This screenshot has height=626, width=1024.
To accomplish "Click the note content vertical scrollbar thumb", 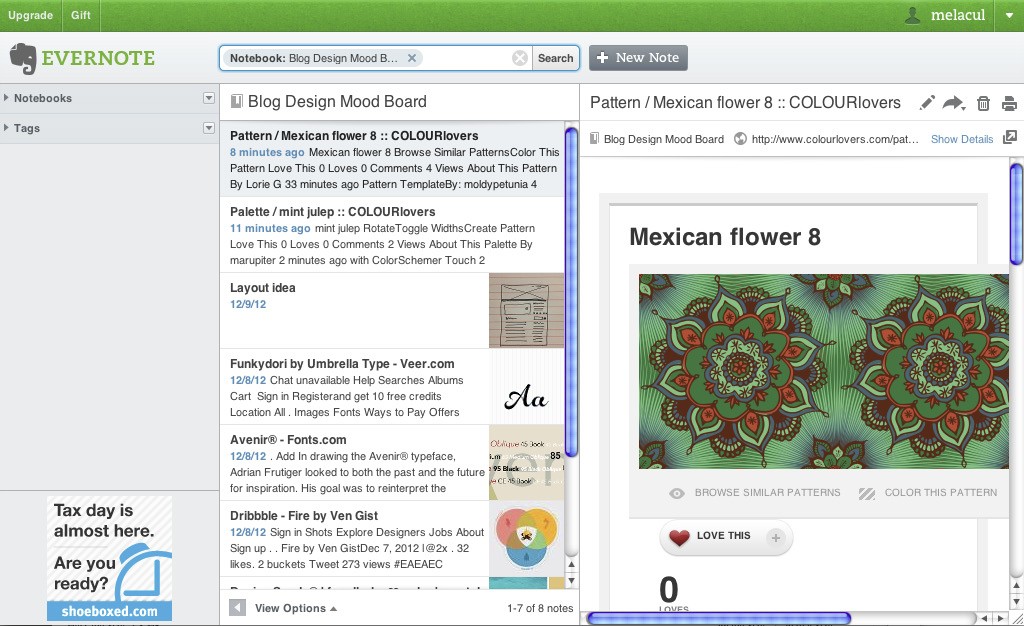I will point(1016,214).
